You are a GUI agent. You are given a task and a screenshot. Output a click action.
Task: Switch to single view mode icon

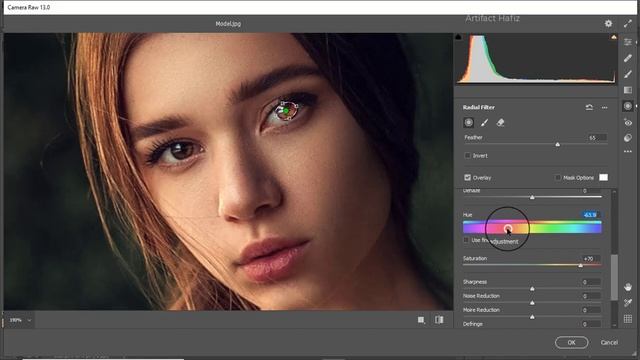tap(421, 320)
